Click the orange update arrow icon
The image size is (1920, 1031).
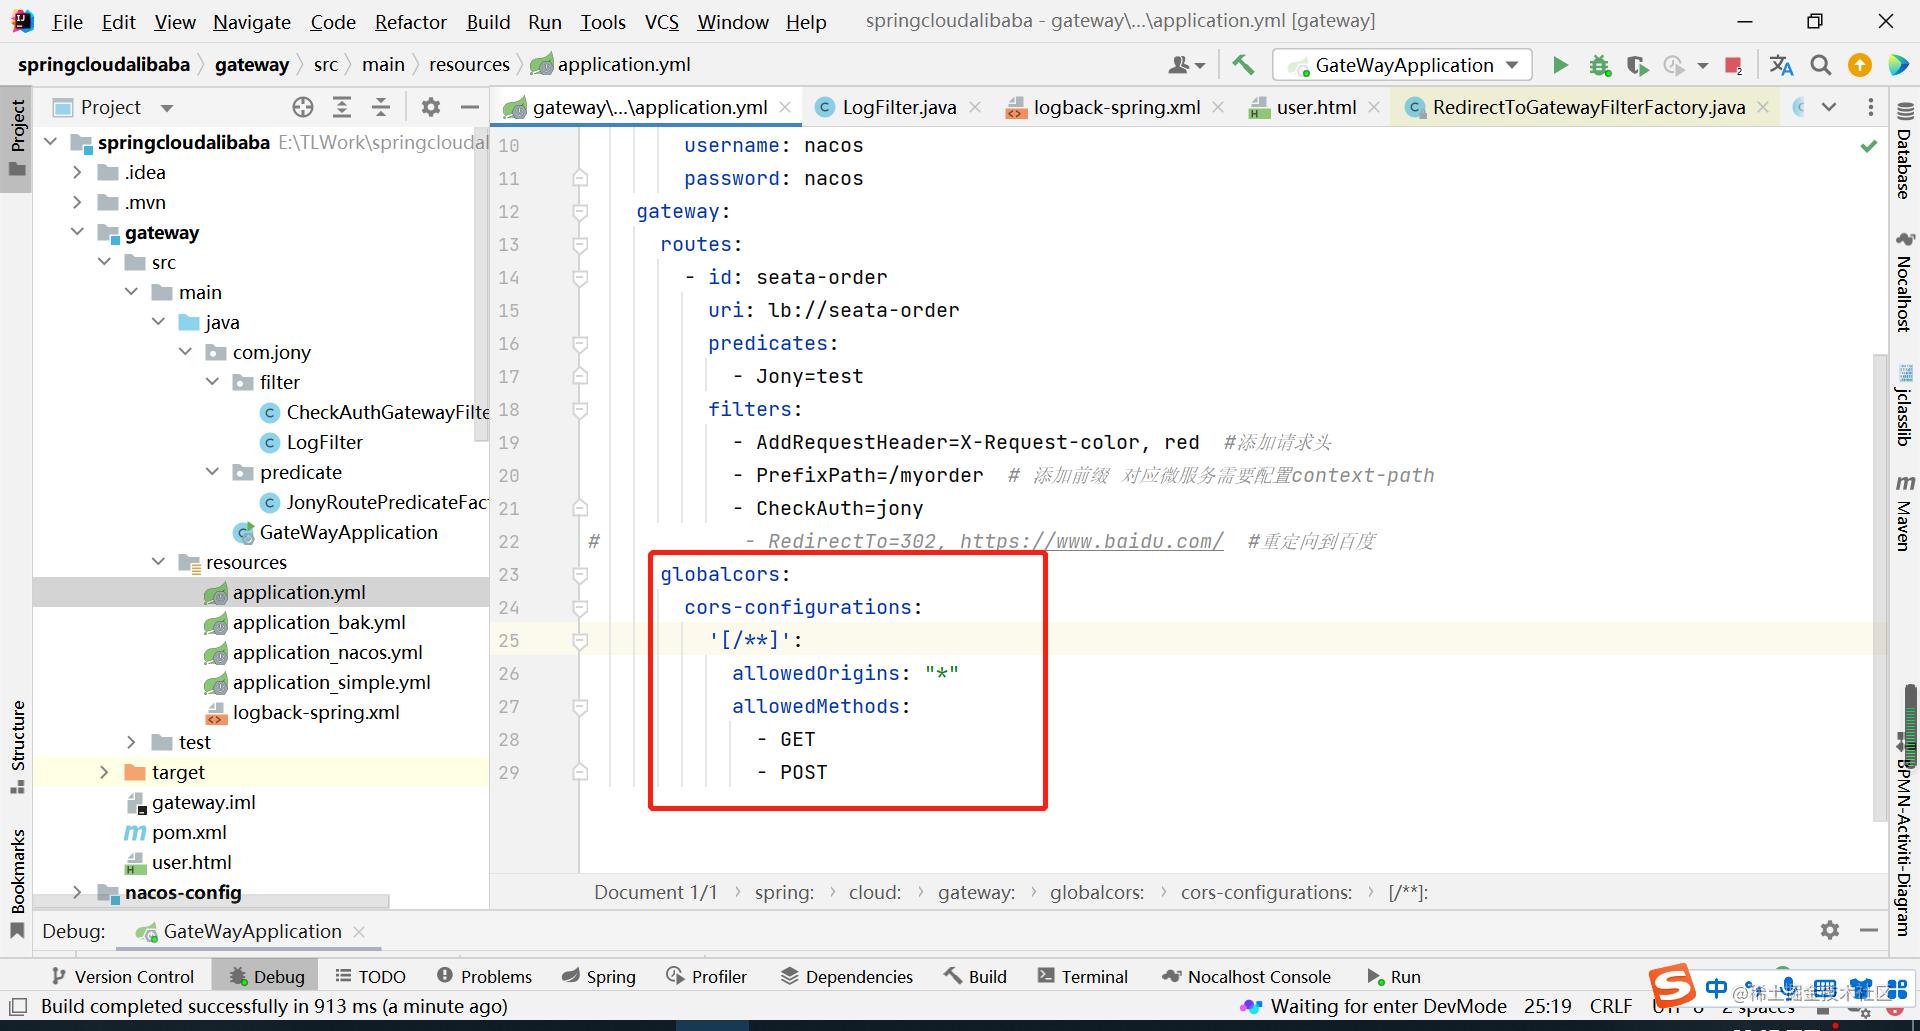(x=1860, y=65)
